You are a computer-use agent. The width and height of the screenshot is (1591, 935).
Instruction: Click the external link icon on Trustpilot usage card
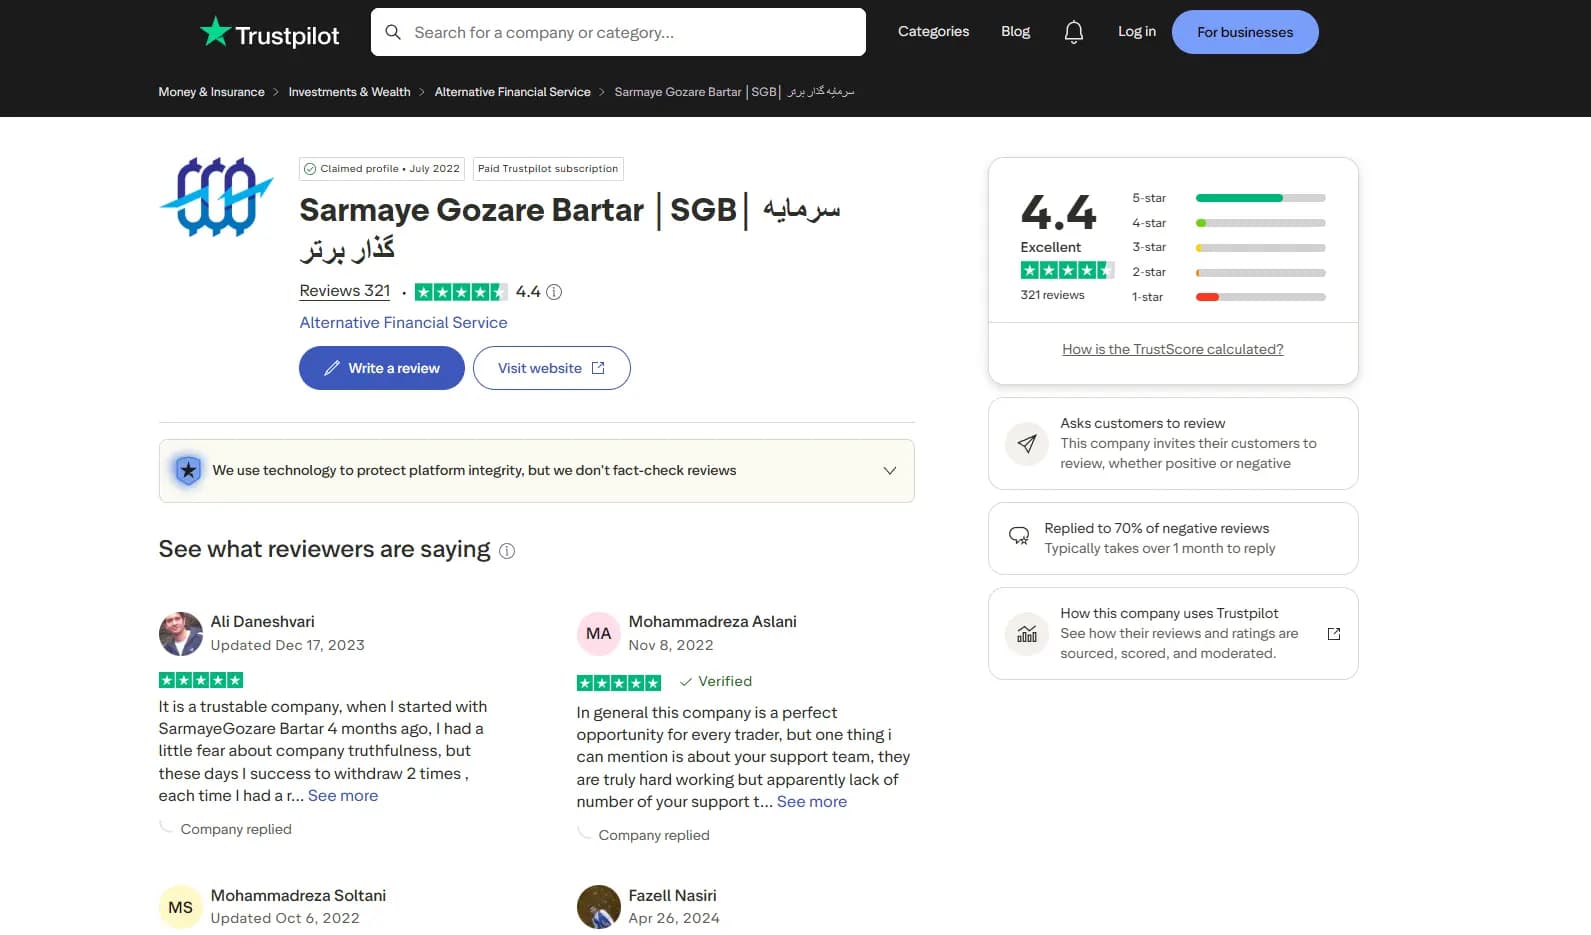tap(1333, 634)
